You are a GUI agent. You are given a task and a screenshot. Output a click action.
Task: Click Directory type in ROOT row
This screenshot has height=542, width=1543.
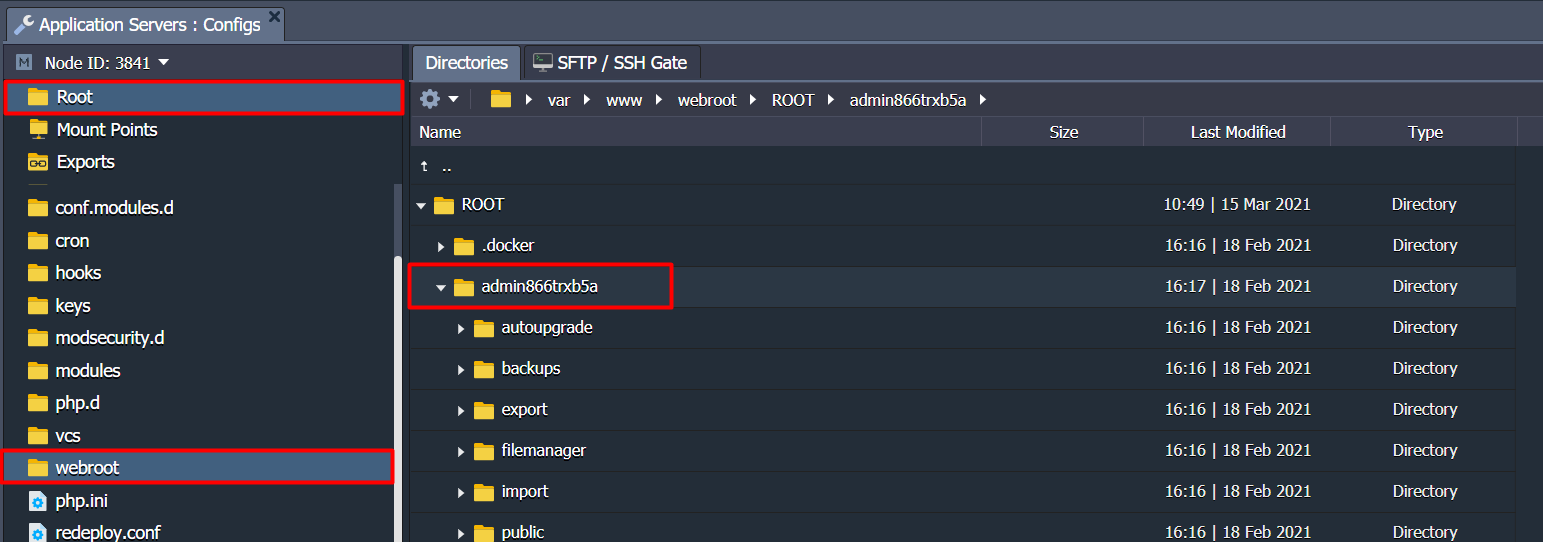coord(1424,204)
